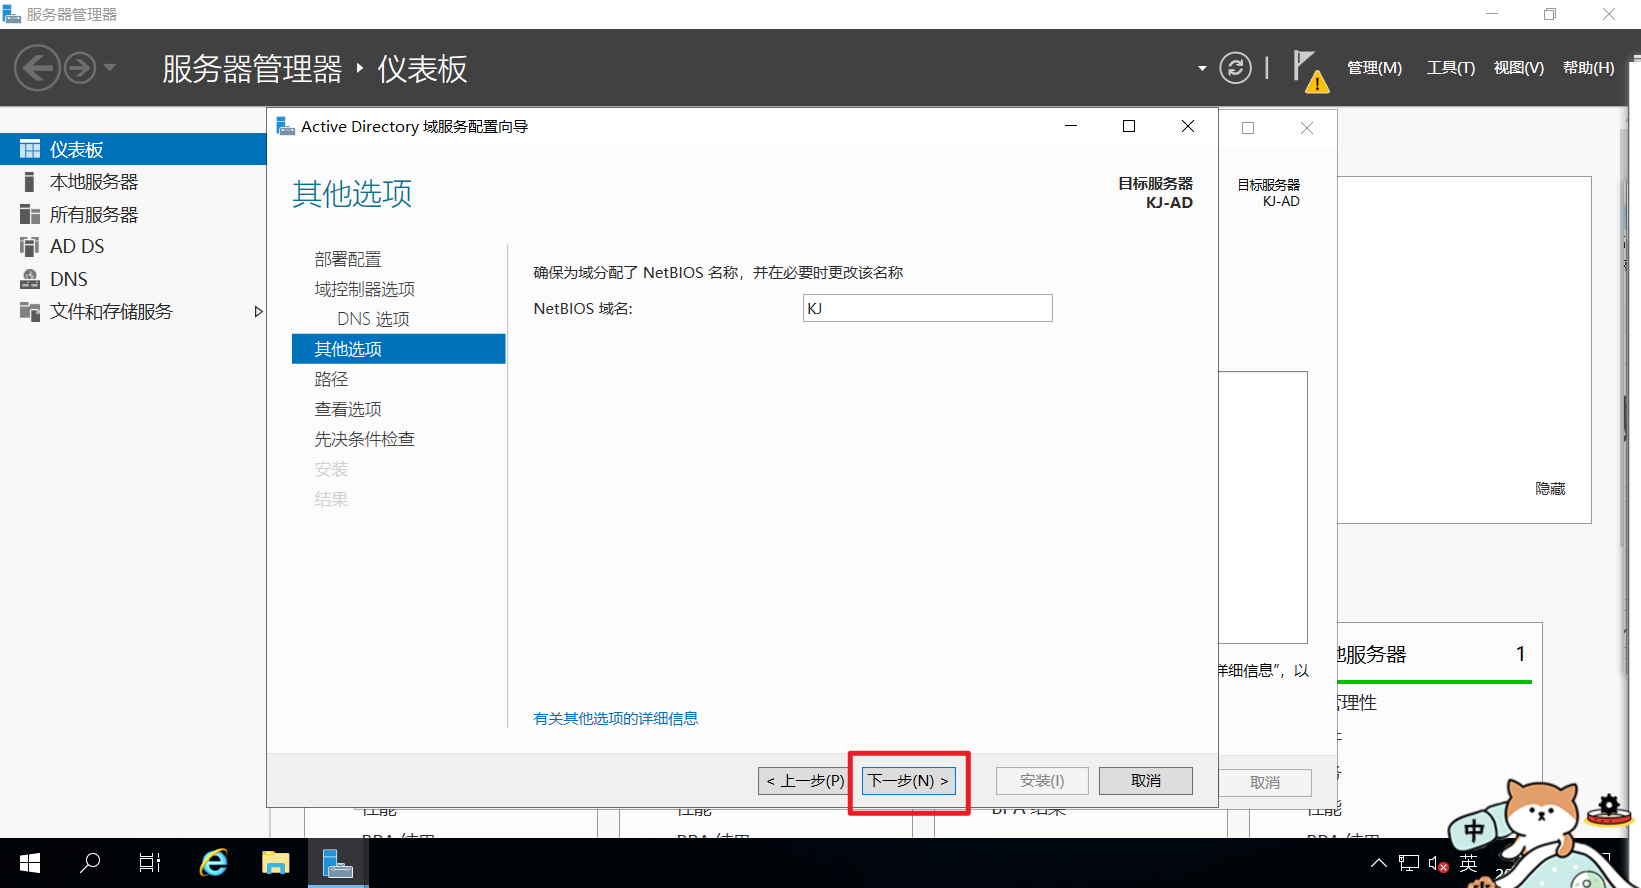Open taskbar search magnifier

[x=90, y=863]
